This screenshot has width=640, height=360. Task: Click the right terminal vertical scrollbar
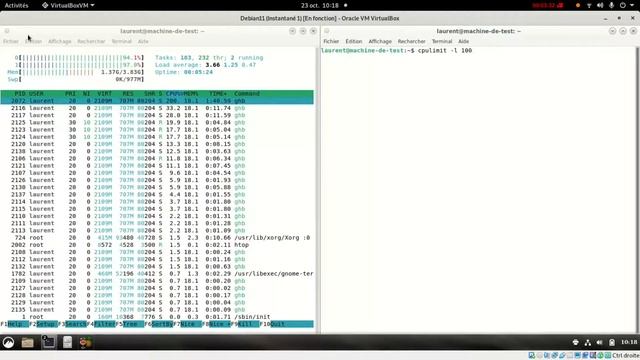637,190
